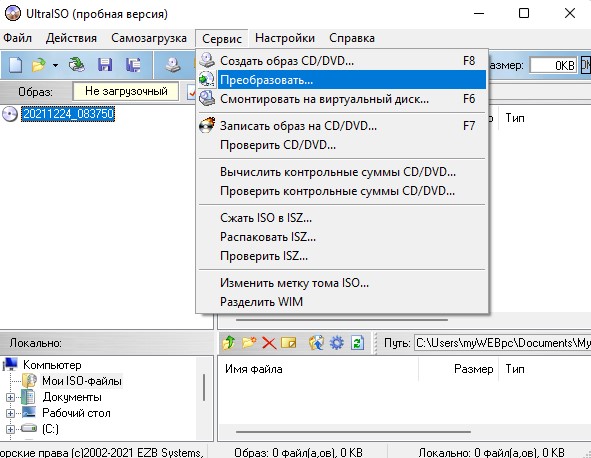Screen dimensions: 591x458
Task: Choose Создать образ CD/DVD... menu entry
Action: point(342,60)
